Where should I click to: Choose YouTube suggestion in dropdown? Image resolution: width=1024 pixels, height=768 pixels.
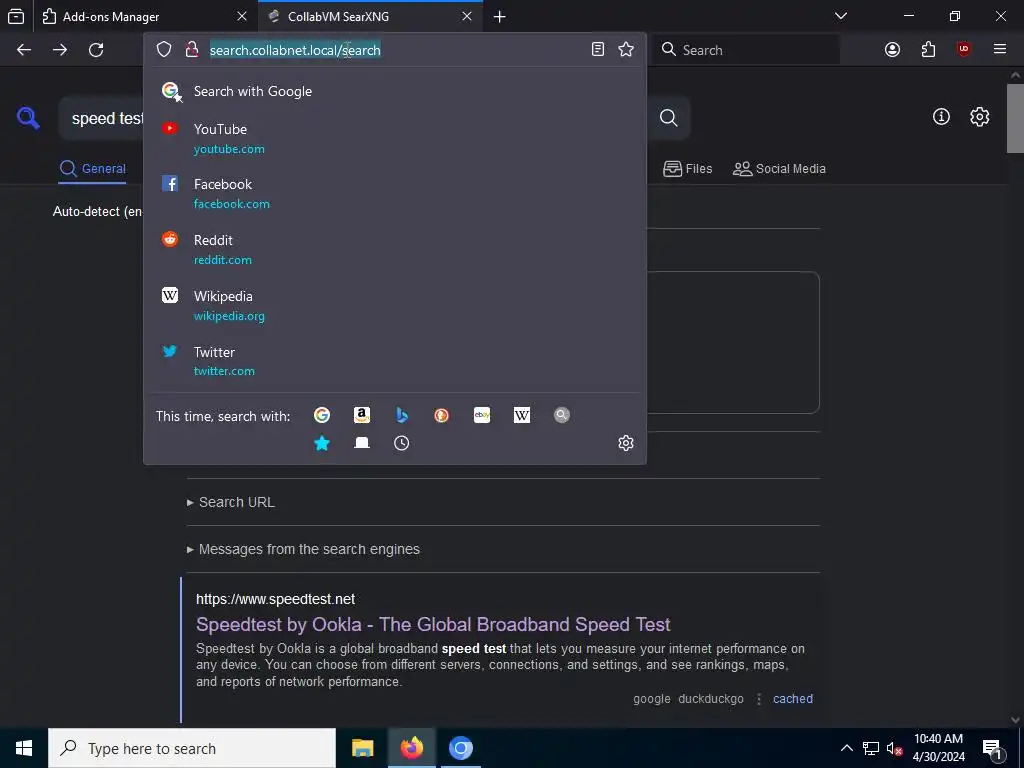point(395,138)
